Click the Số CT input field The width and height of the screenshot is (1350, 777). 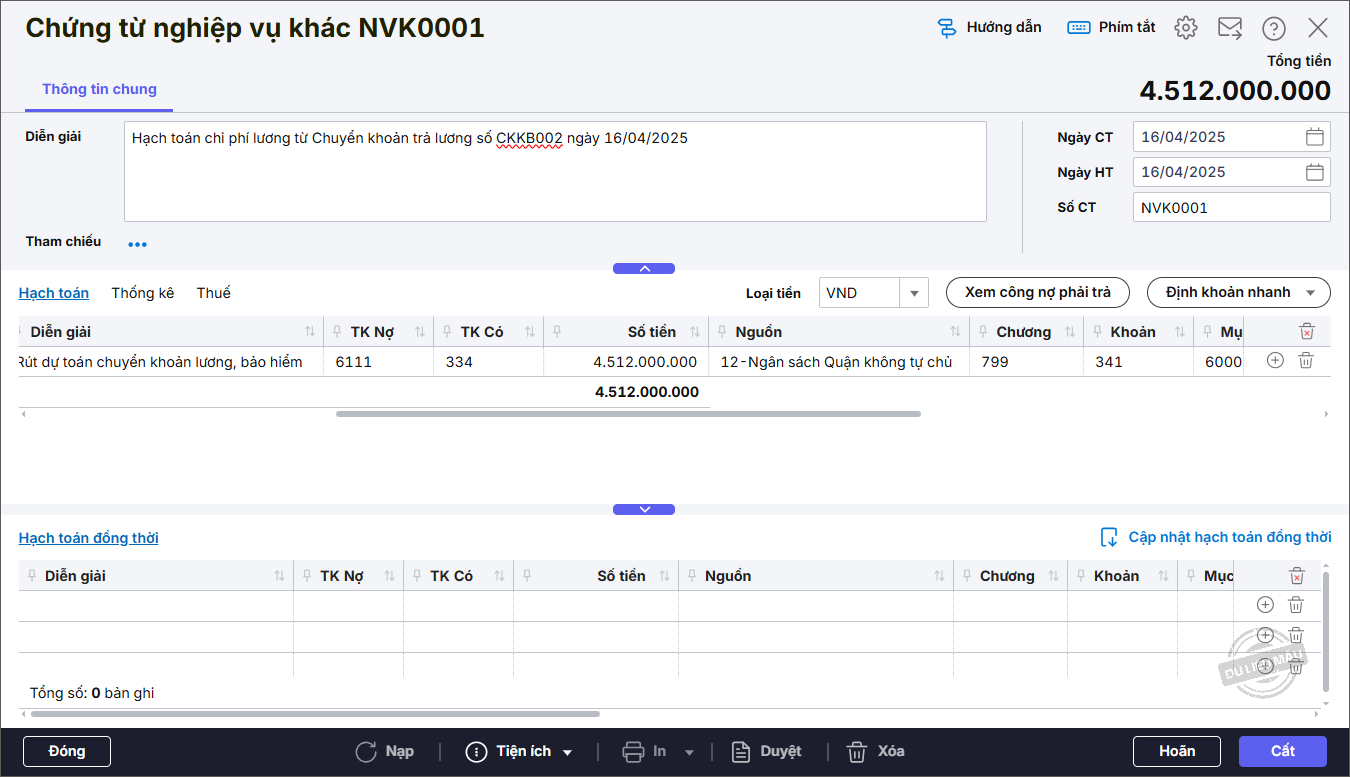point(1231,208)
